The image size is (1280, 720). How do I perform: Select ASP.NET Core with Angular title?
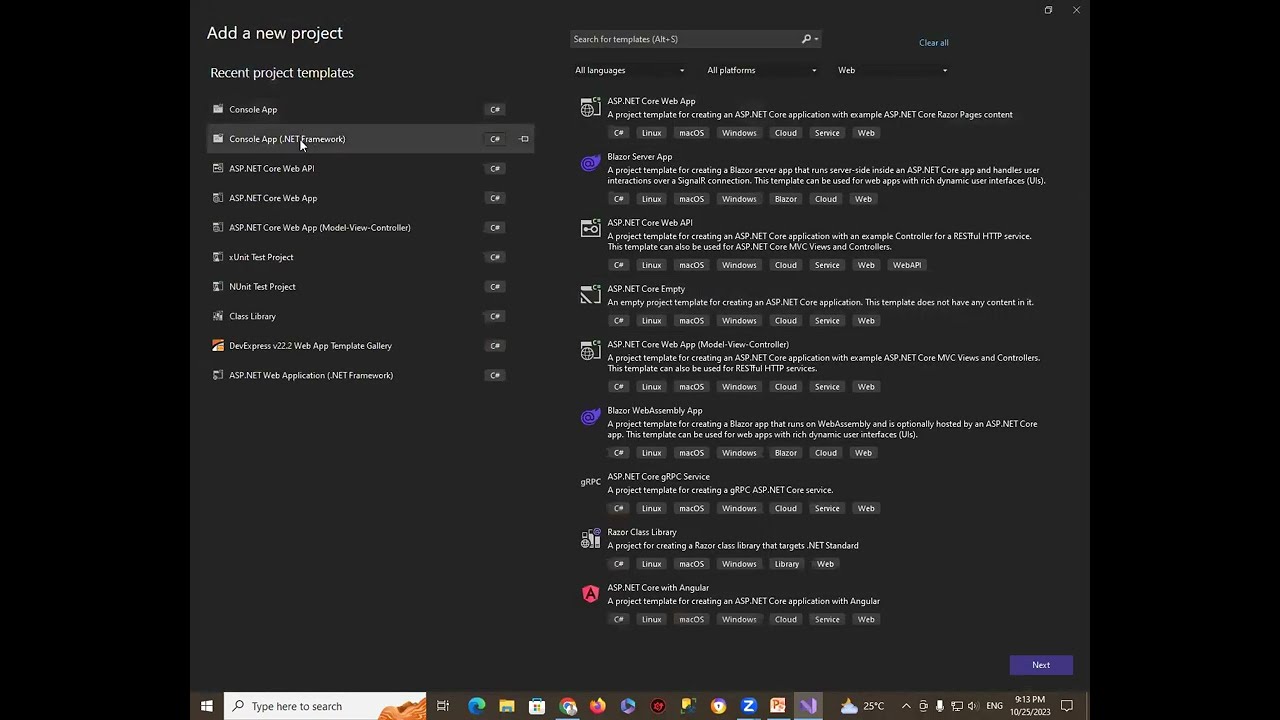coord(658,588)
